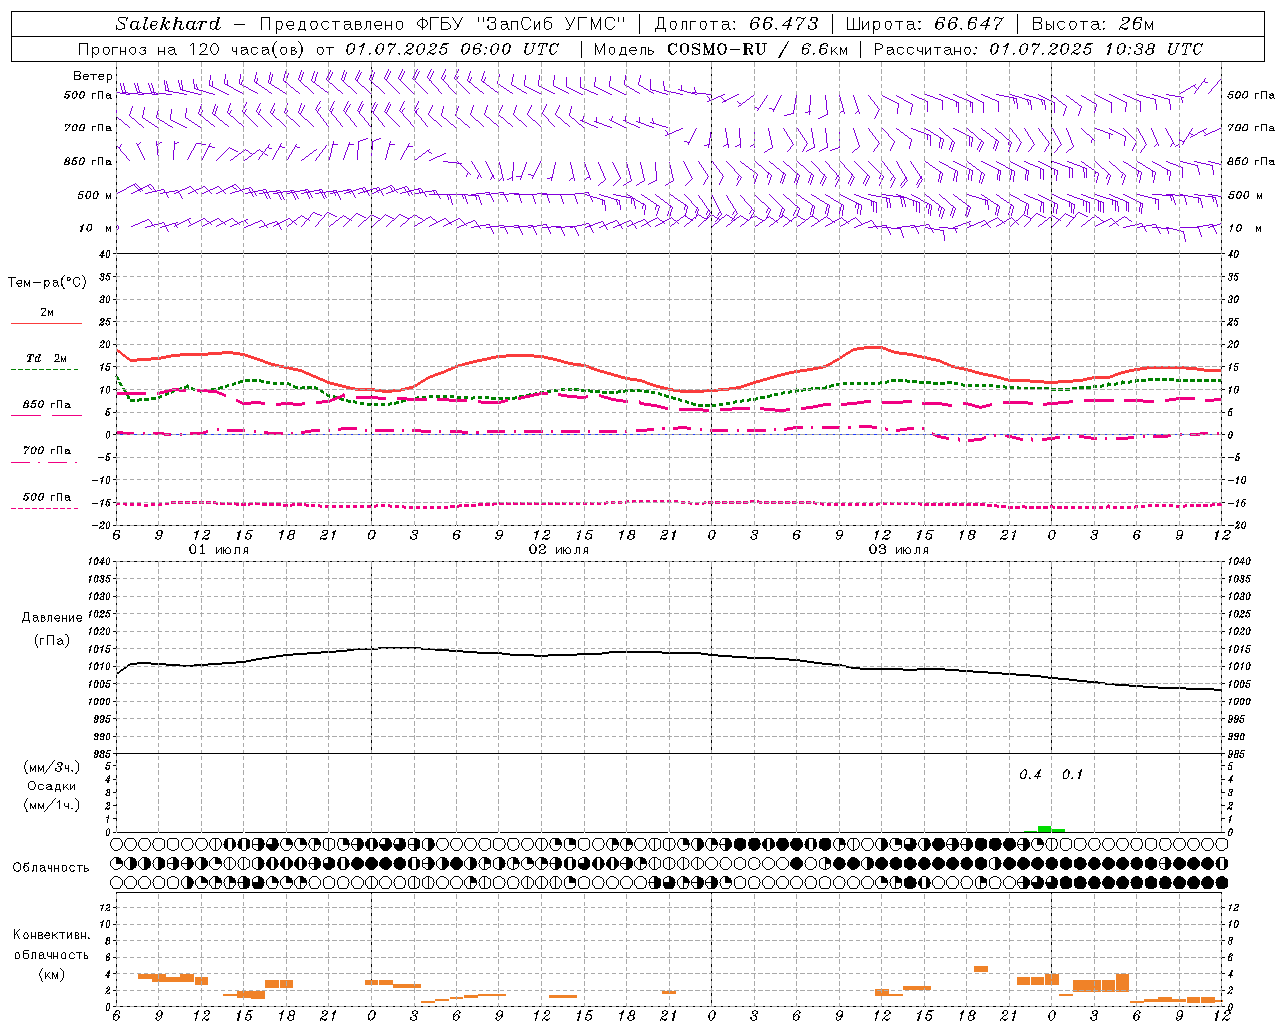Click the 01 июля date label
Viewport: 1280px width, 1024px height.
coord(219,550)
